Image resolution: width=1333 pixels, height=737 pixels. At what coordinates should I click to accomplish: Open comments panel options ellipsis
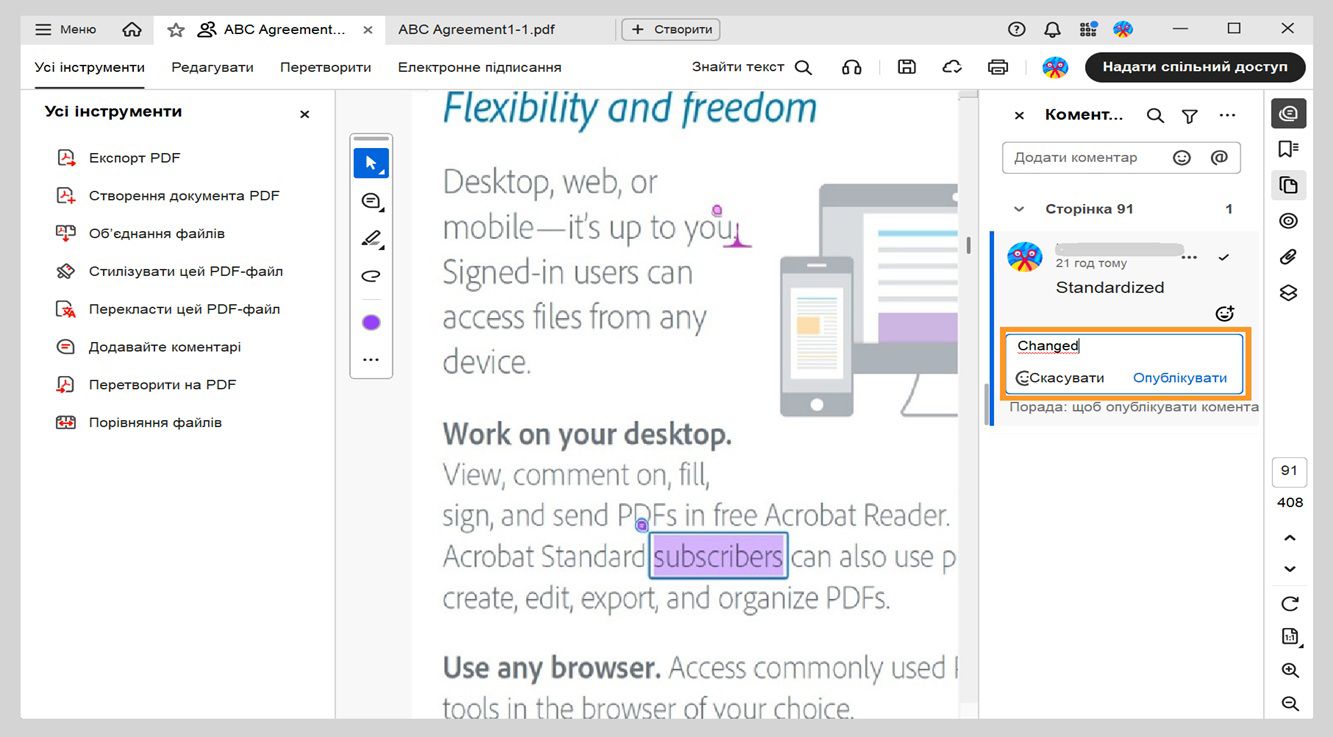tap(1228, 116)
